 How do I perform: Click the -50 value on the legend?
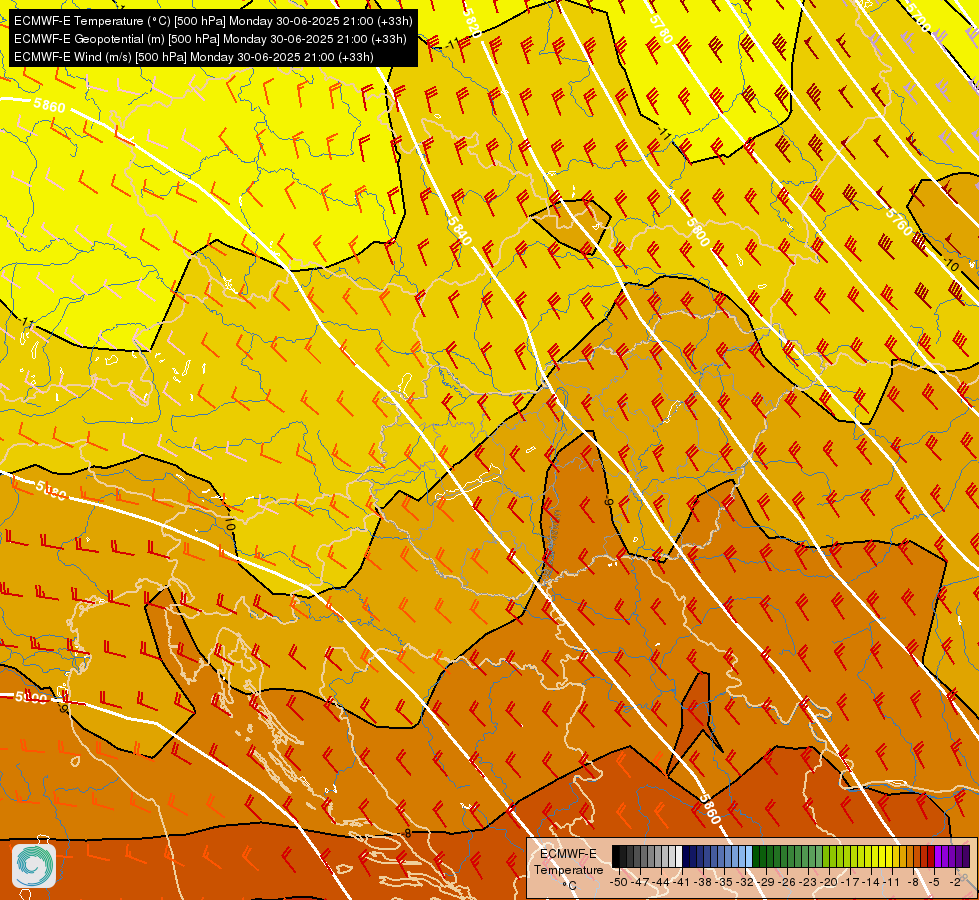(x=618, y=882)
